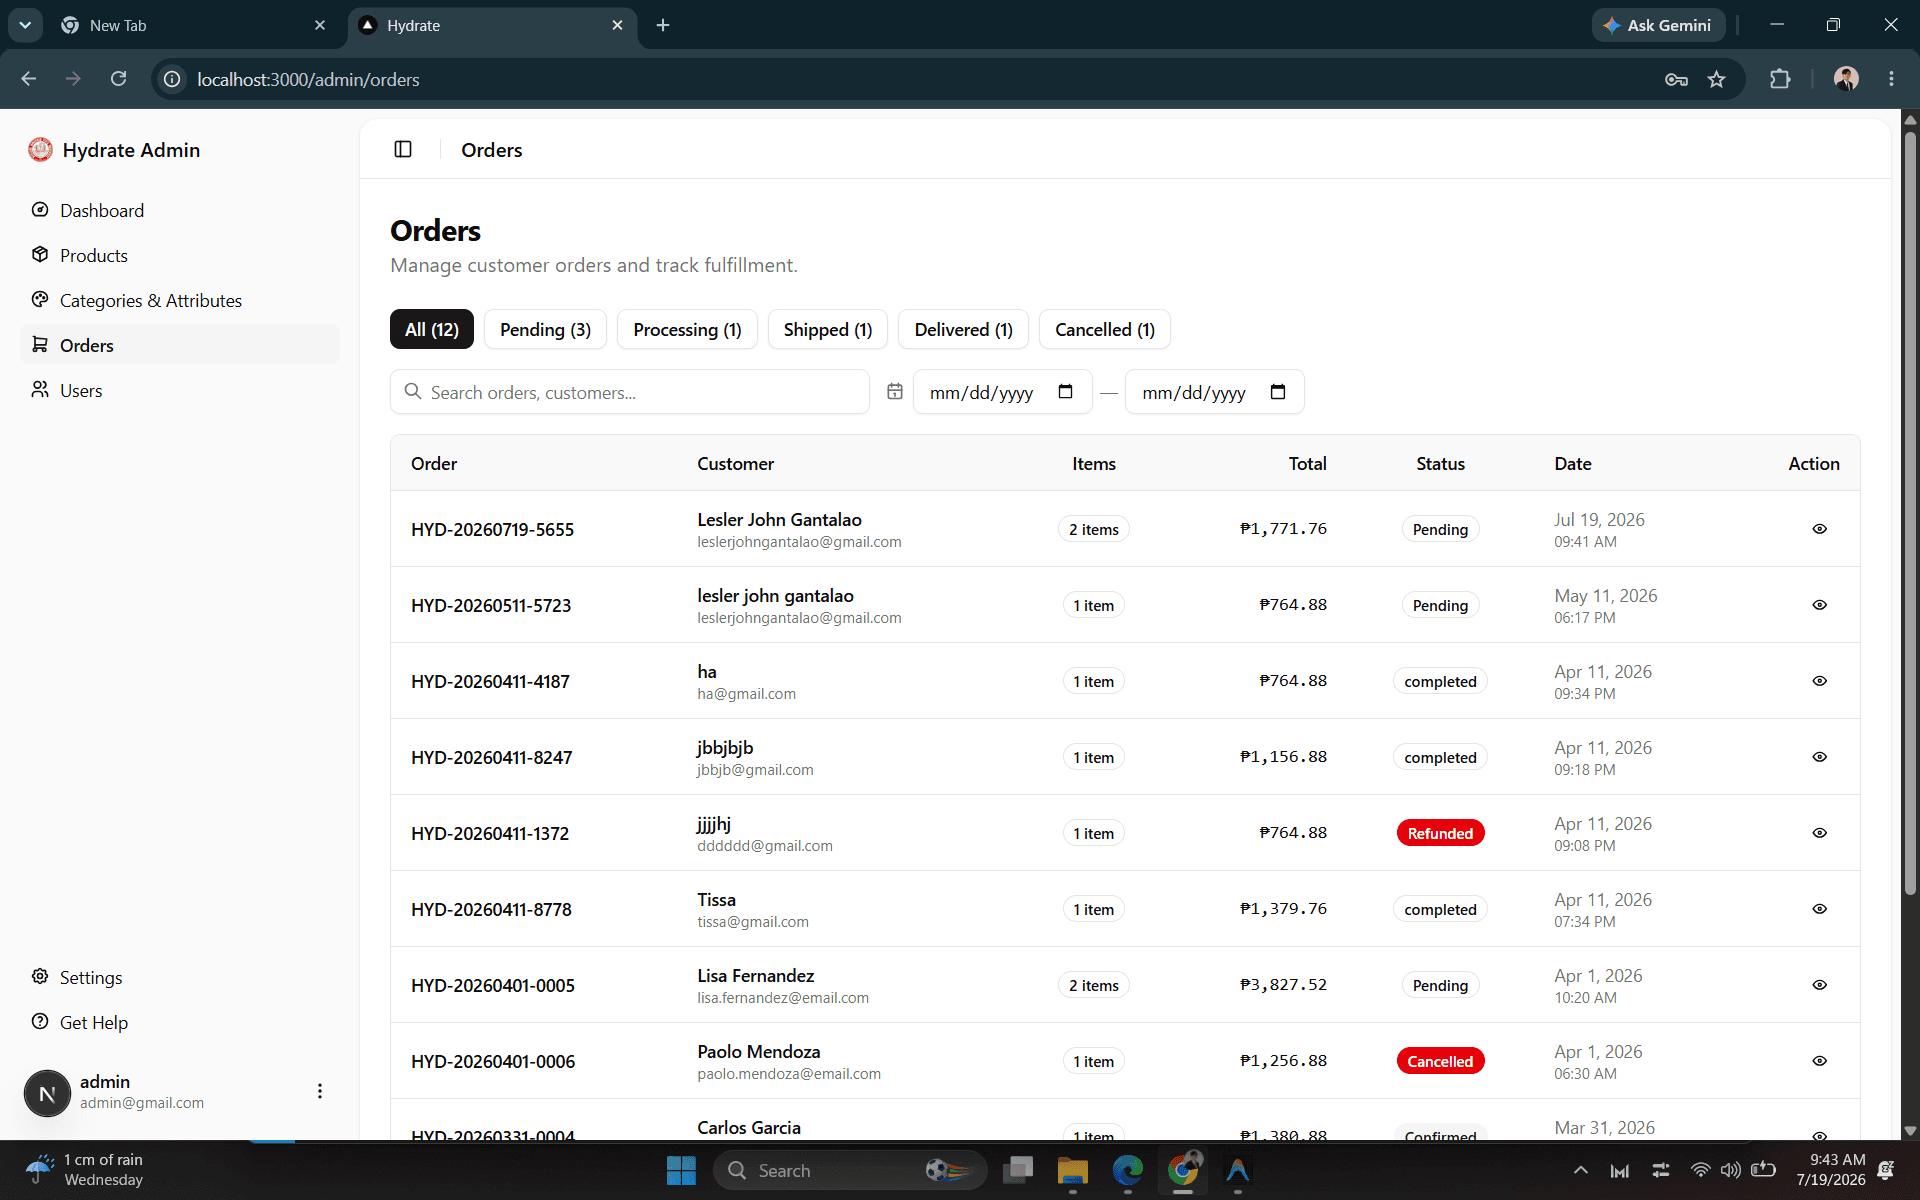Open the Windows Start menu

pyautogui.click(x=681, y=1170)
